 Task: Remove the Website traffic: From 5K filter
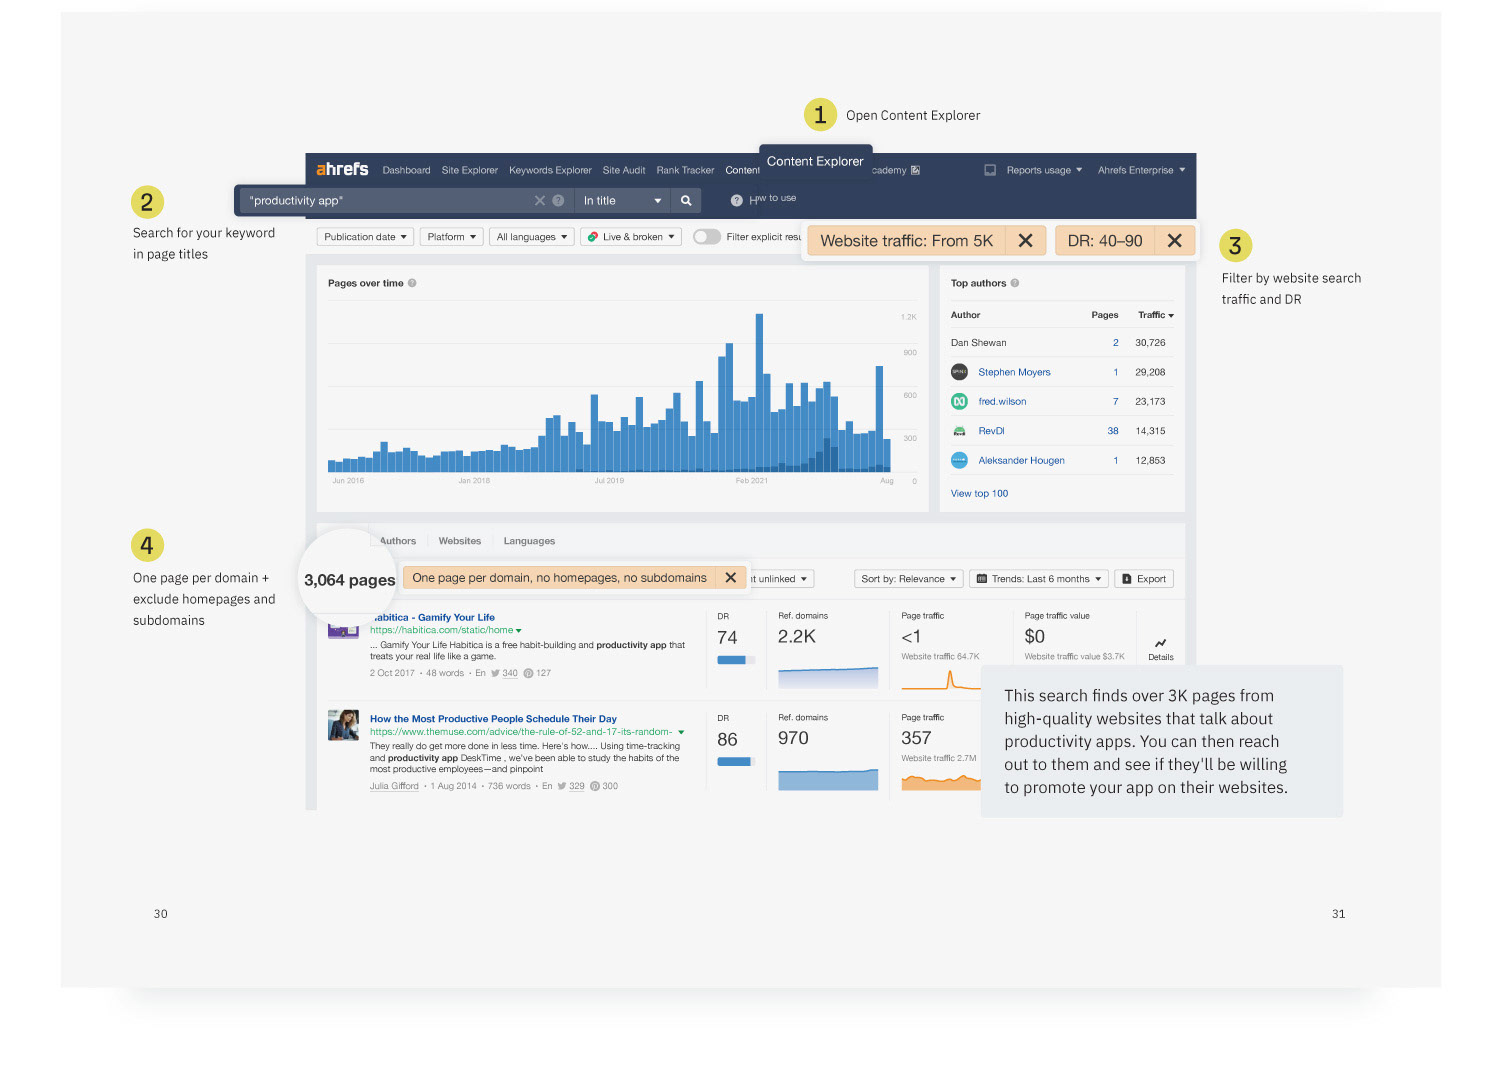[1025, 240]
